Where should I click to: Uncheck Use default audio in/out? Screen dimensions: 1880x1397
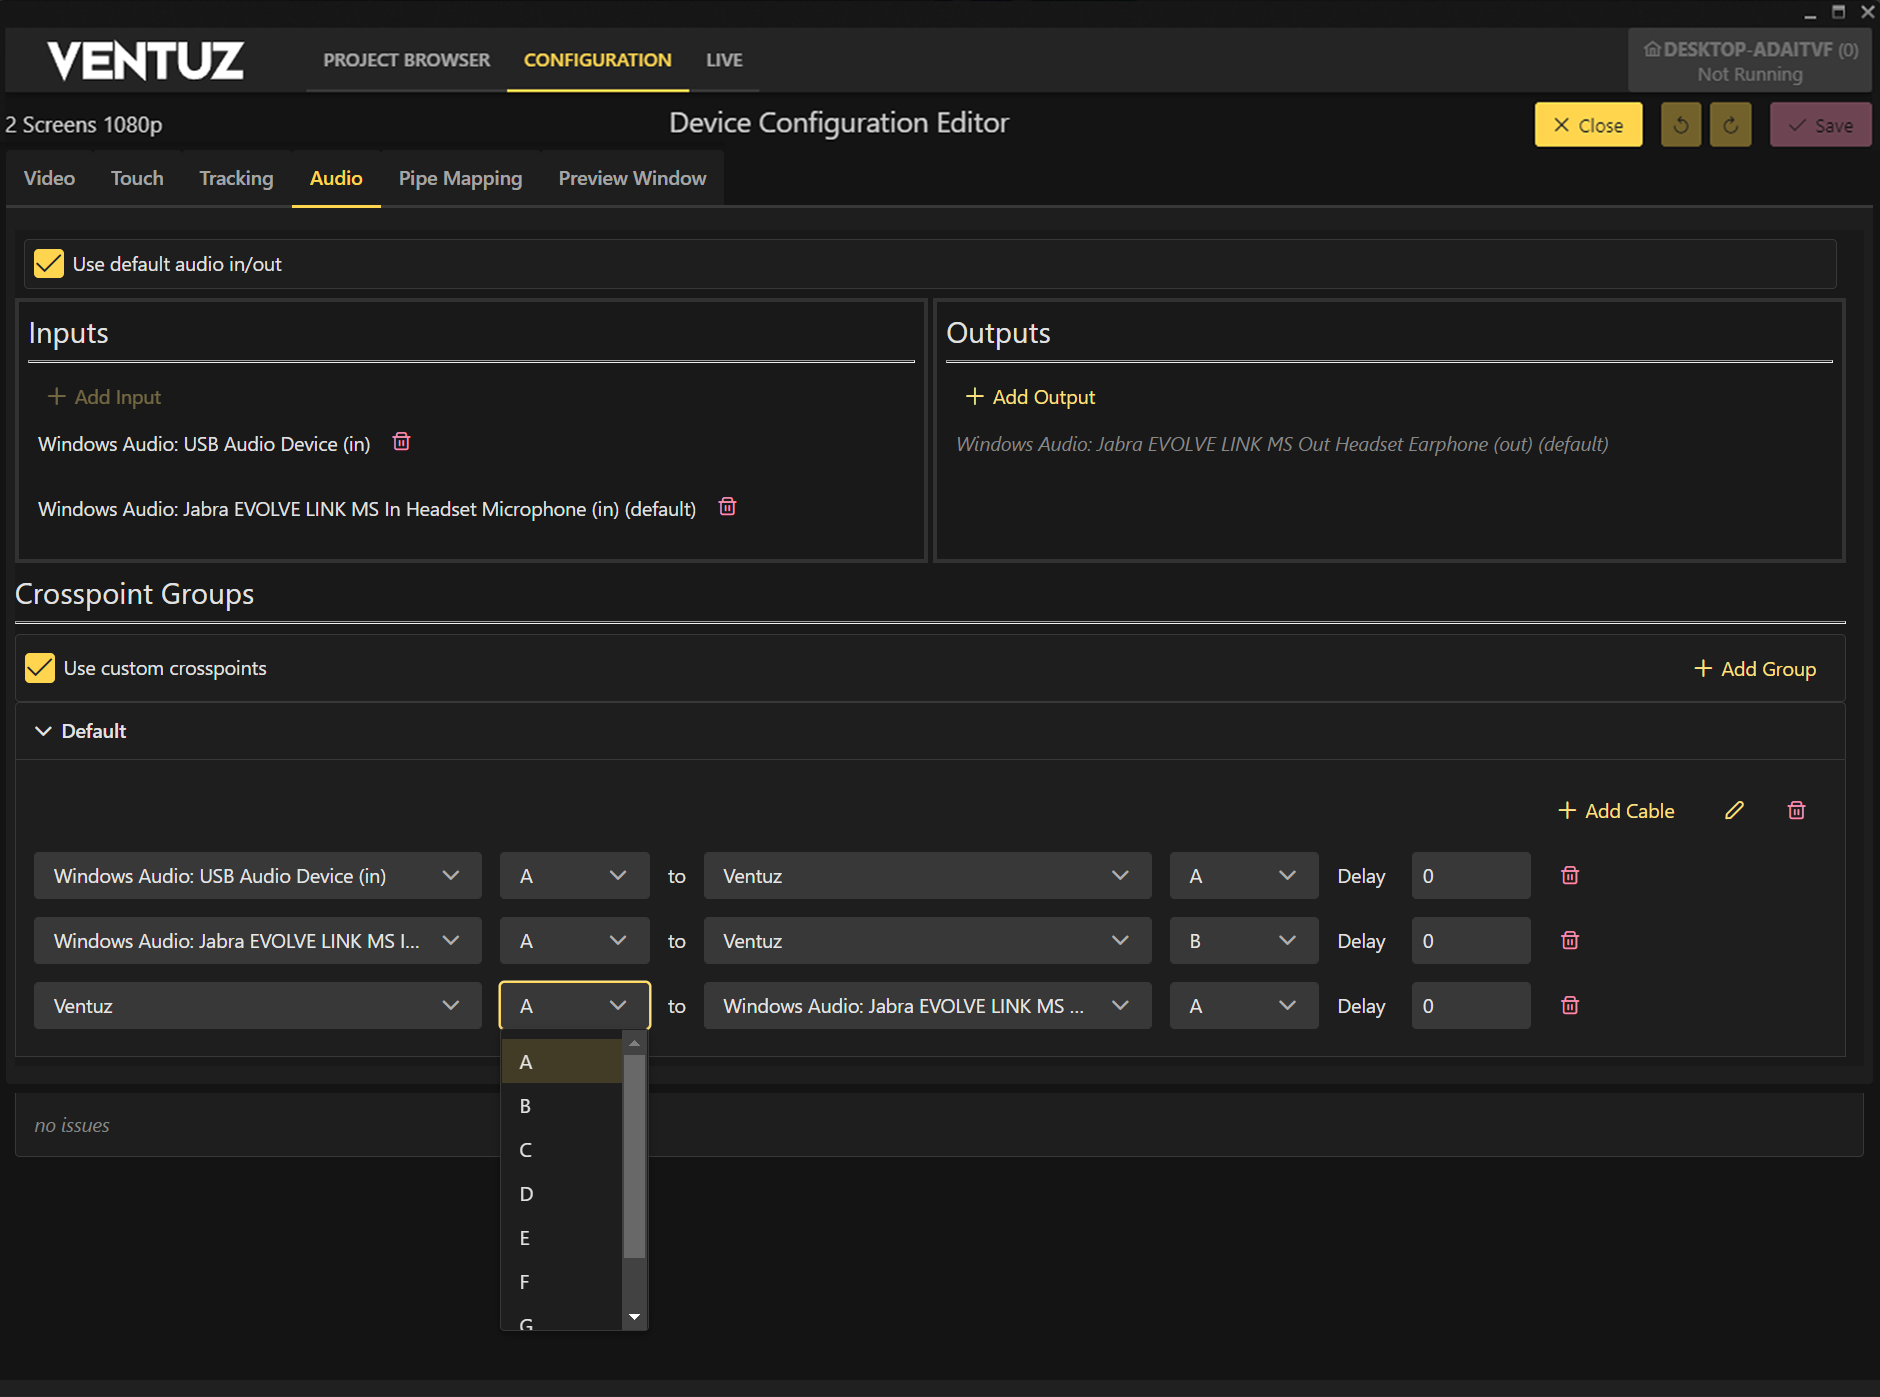pyautogui.click(x=49, y=264)
